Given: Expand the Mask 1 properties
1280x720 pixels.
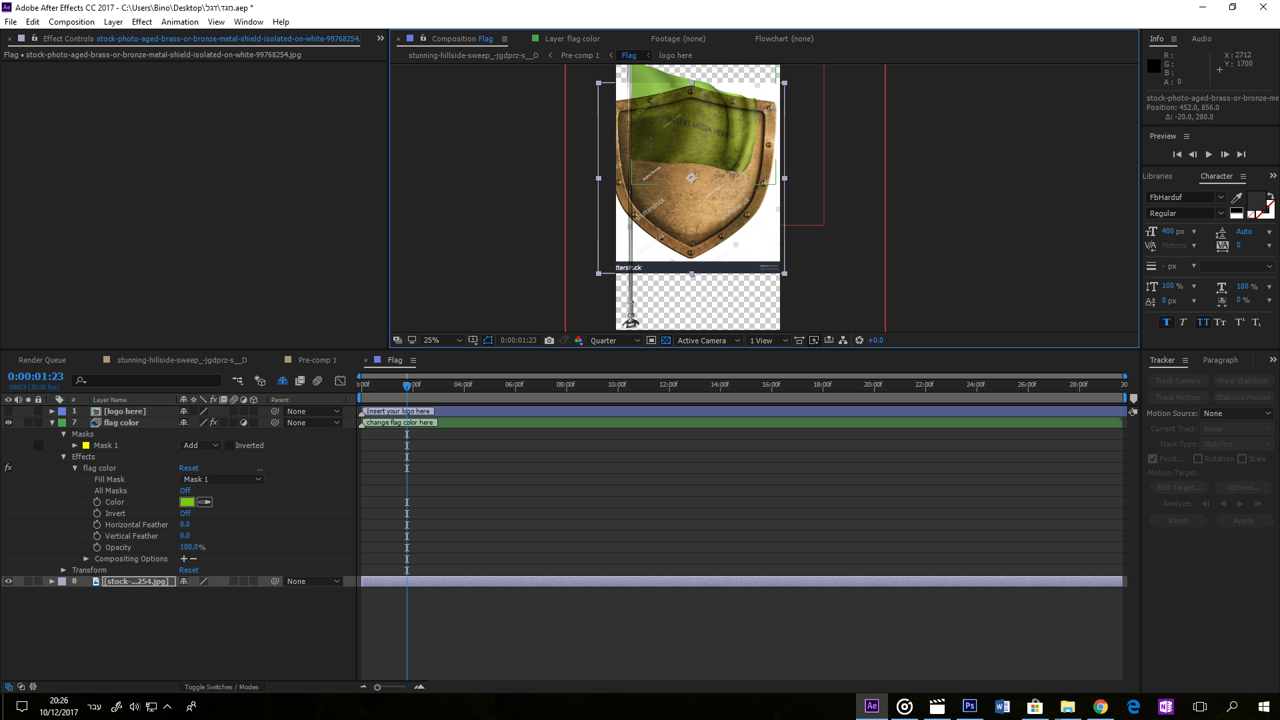Looking at the screenshot, I should (75, 445).
